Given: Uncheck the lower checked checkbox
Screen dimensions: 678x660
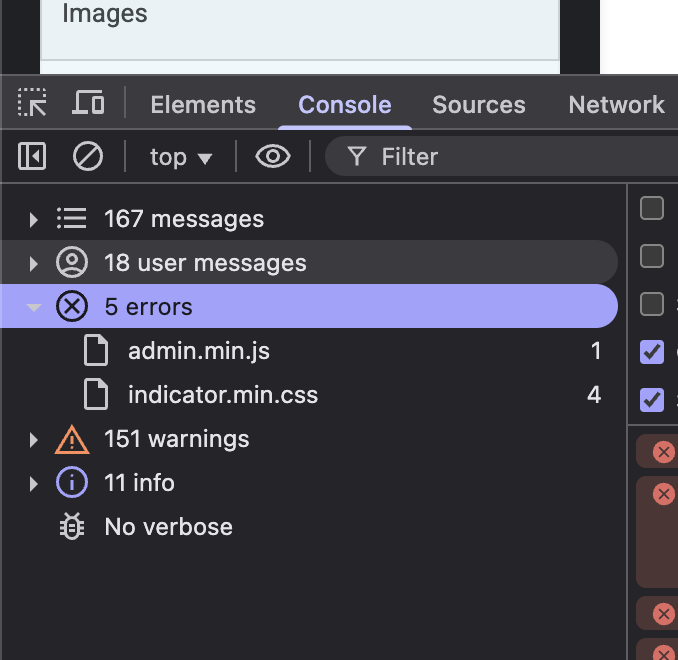Looking at the screenshot, I should coord(652,399).
